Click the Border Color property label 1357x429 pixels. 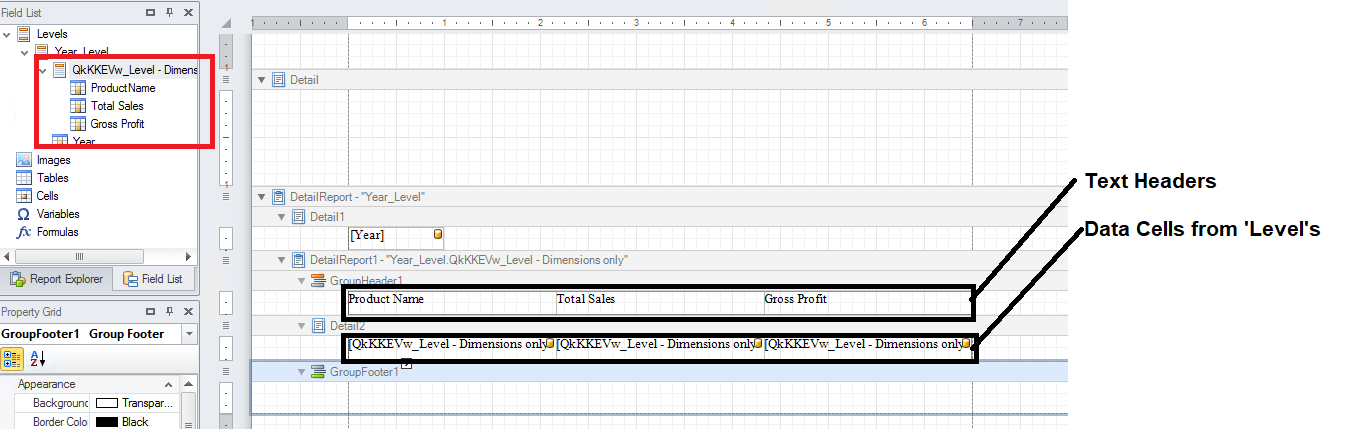pos(60,422)
